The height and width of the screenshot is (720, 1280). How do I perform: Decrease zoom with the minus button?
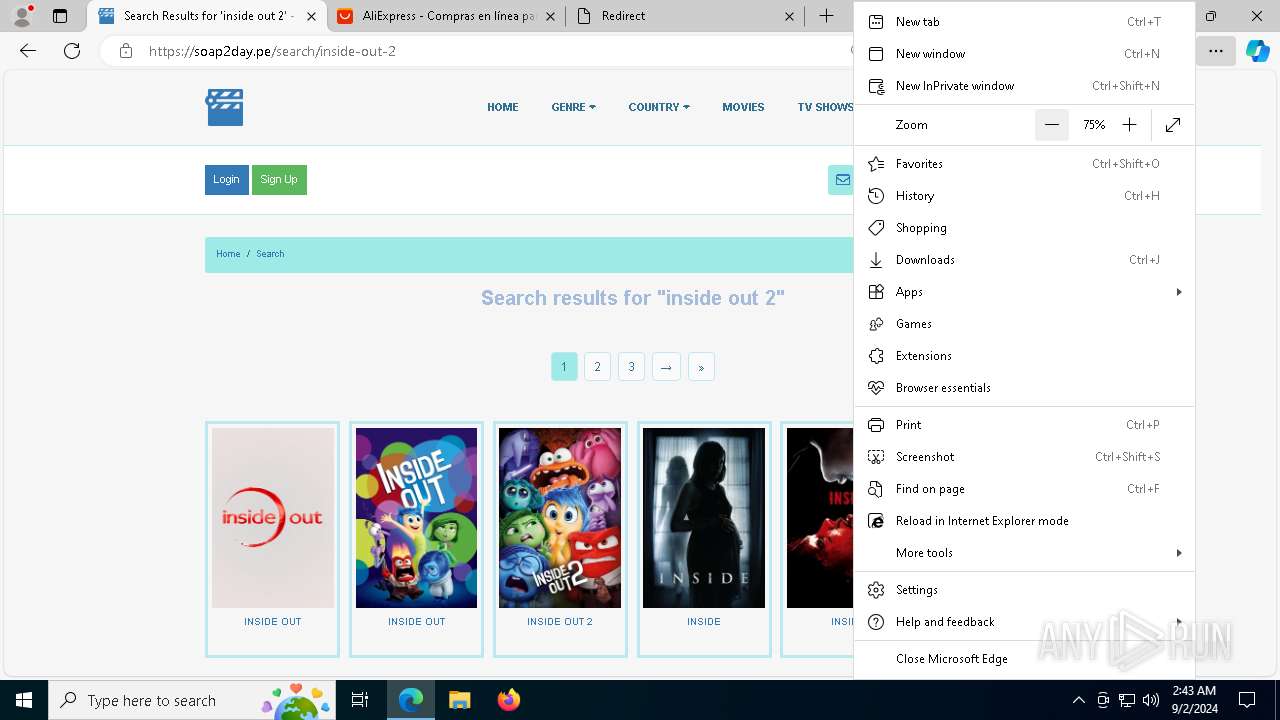1052,125
